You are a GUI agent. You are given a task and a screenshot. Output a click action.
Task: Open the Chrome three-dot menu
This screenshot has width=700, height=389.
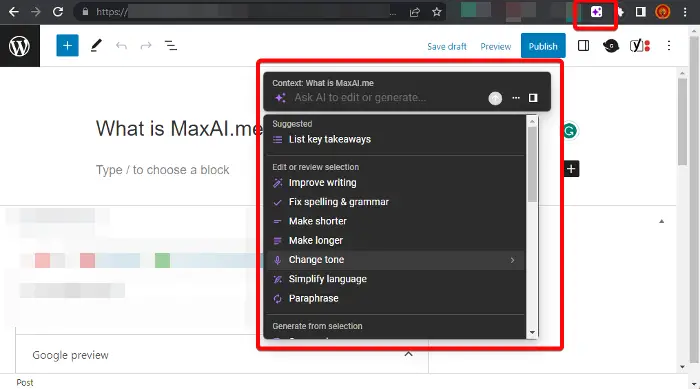coord(685,12)
